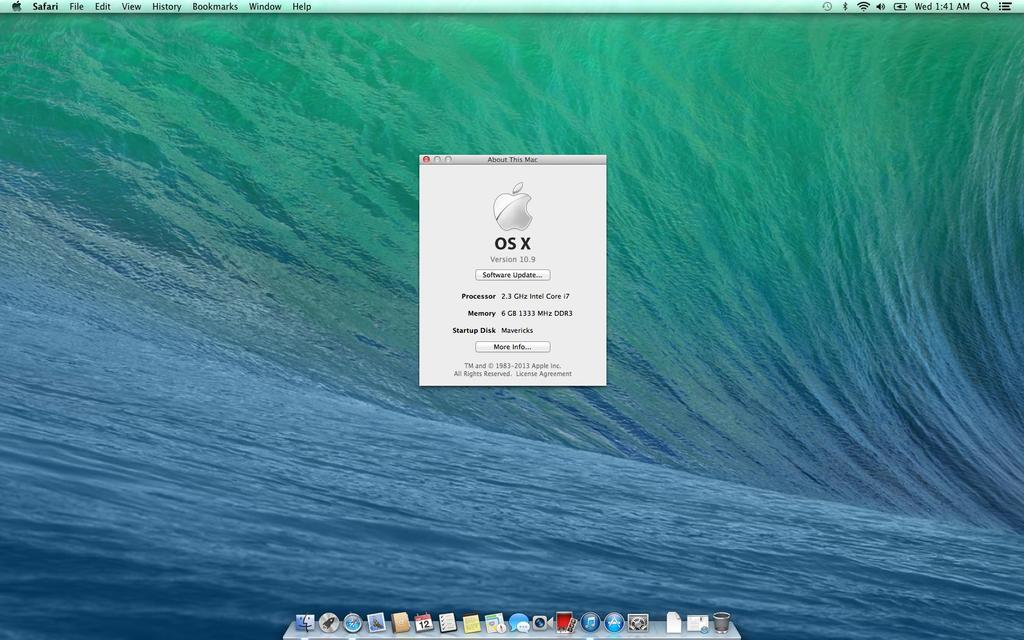The height and width of the screenshot is (640, 1024).
Task: Open the File menu
Action: click(x=76, y=7)
